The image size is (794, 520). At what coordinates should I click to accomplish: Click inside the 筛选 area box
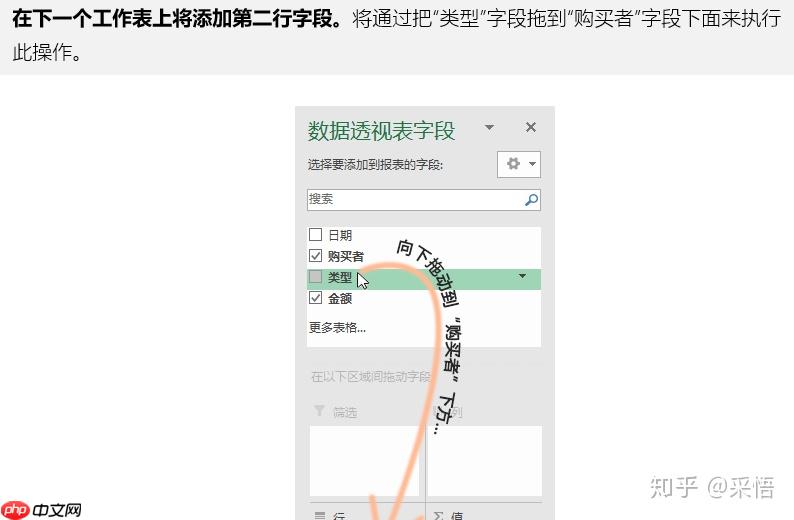pyautogui.click(x=364, y=461)
